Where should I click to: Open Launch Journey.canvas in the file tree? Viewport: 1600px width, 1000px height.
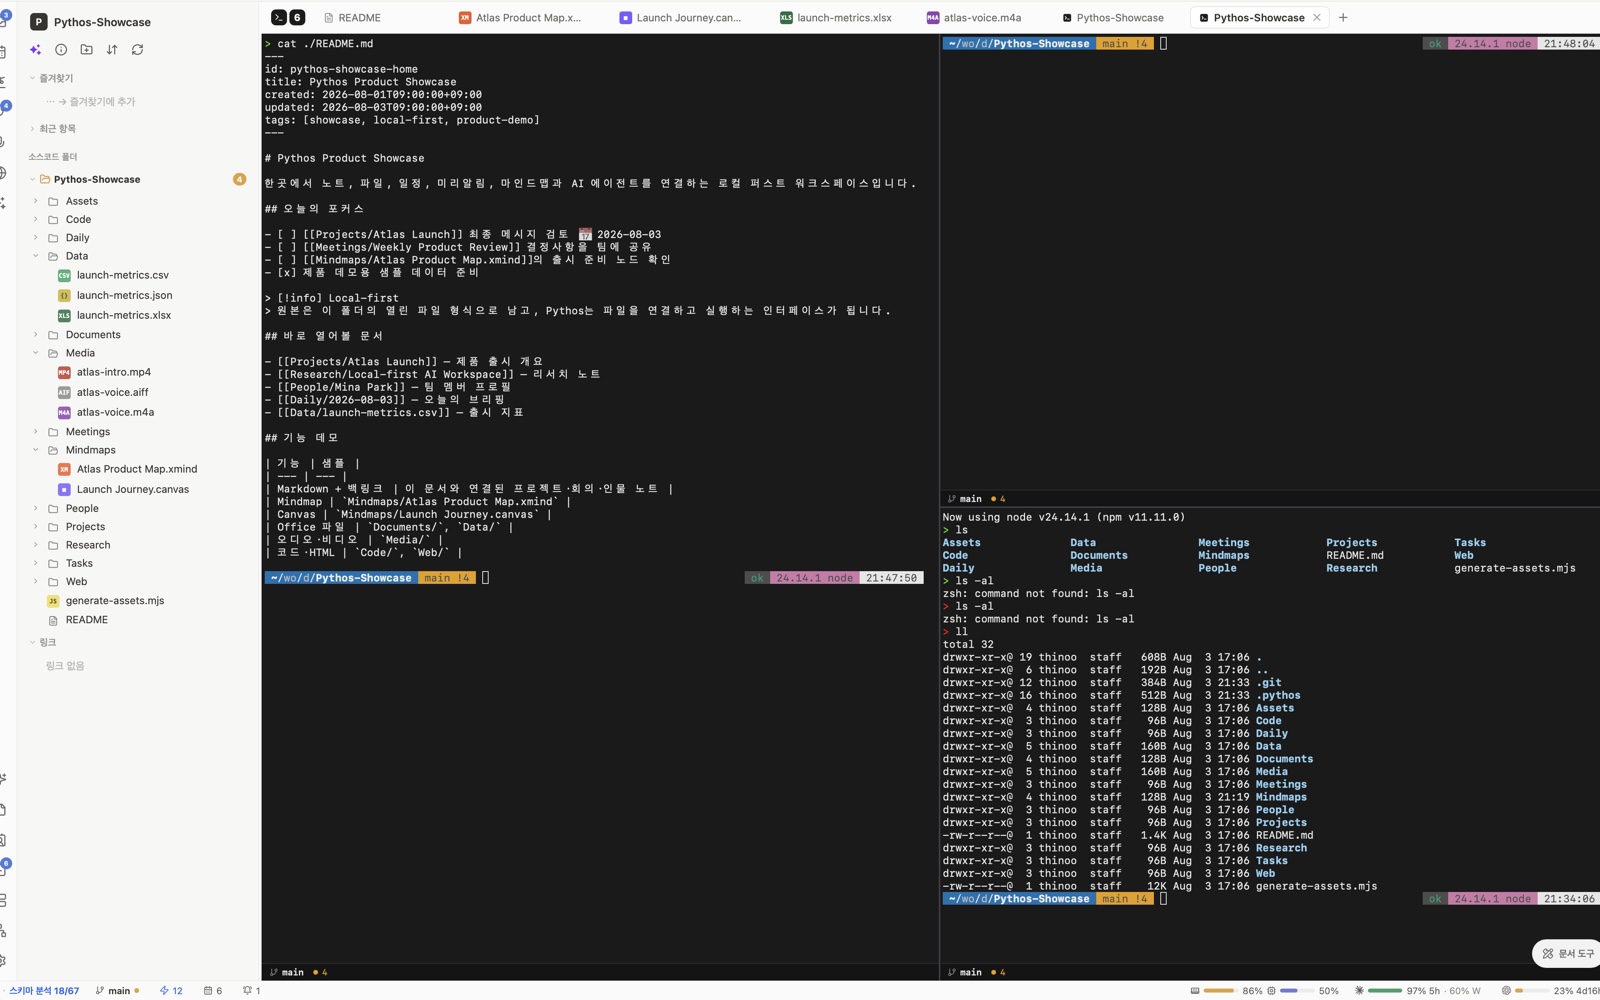tap(133, 489)
